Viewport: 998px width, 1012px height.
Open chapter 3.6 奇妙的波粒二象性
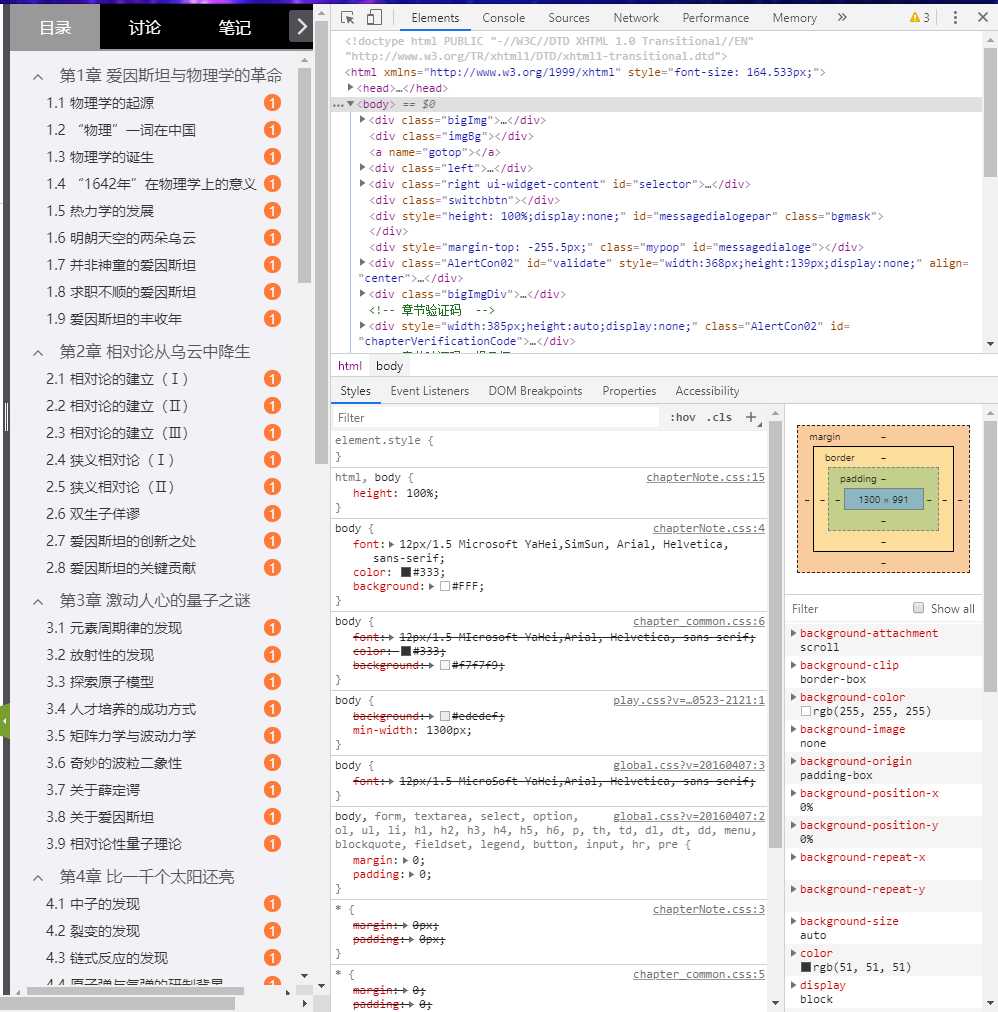(114, 763)
